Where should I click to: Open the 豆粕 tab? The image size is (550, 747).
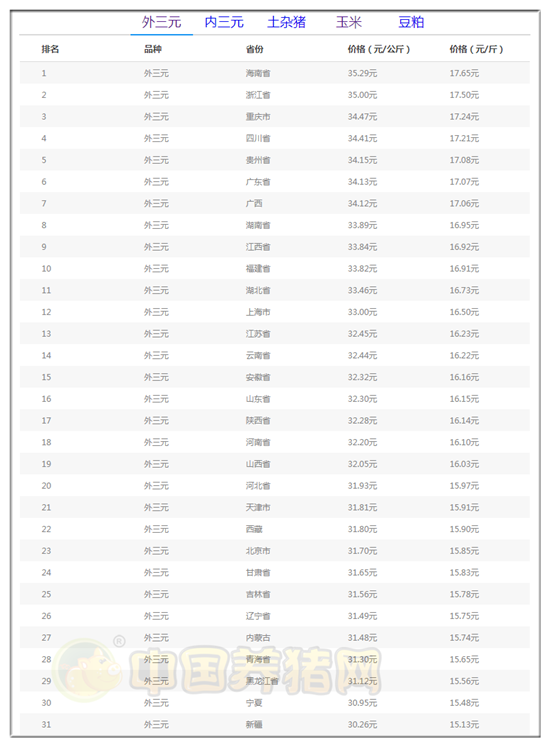411,22
